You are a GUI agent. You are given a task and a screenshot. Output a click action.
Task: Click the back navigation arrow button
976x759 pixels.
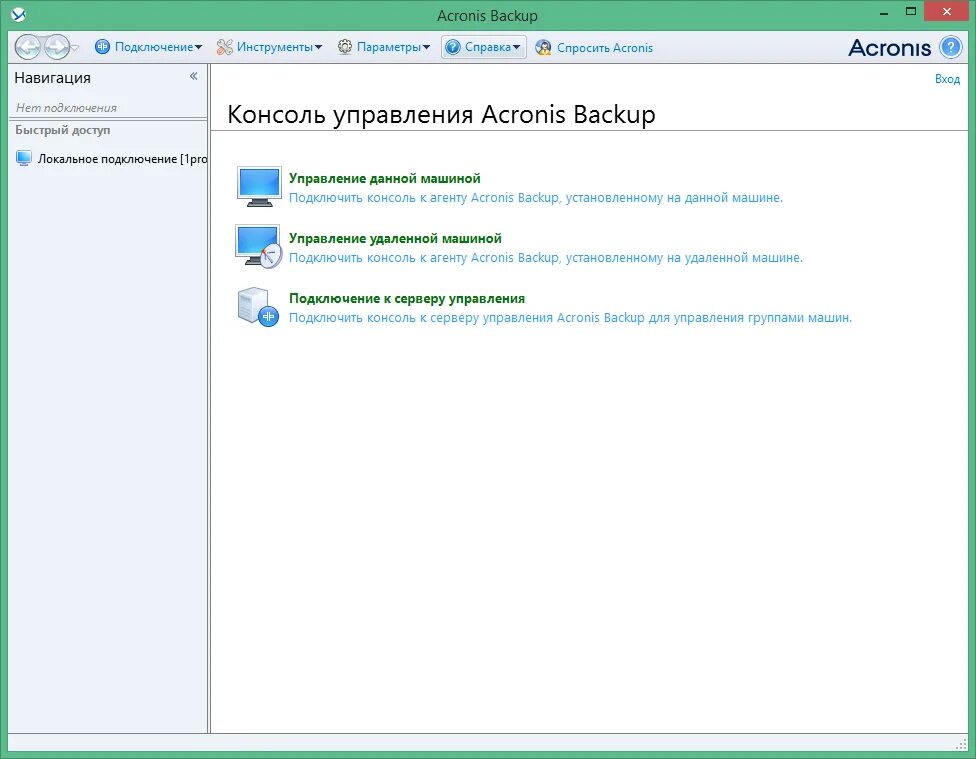(x=27, y=47)
